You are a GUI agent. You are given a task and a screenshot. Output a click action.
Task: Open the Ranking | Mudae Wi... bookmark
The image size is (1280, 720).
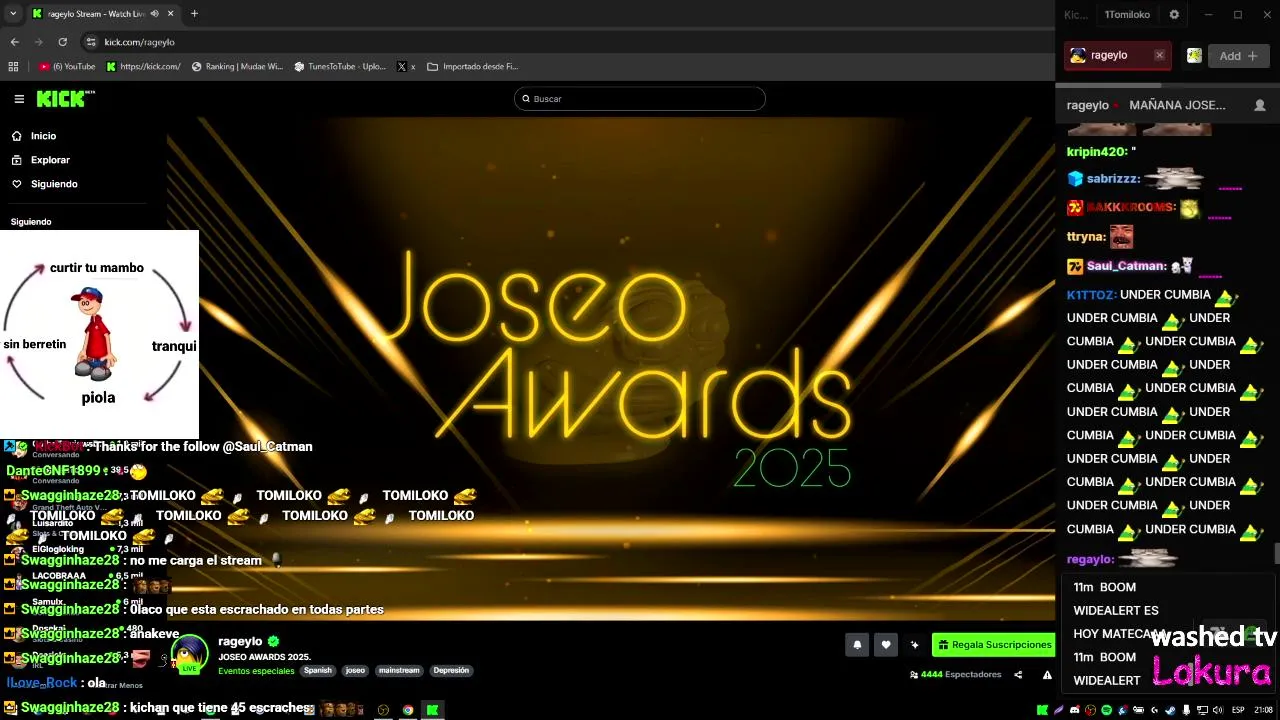[237, 67]
